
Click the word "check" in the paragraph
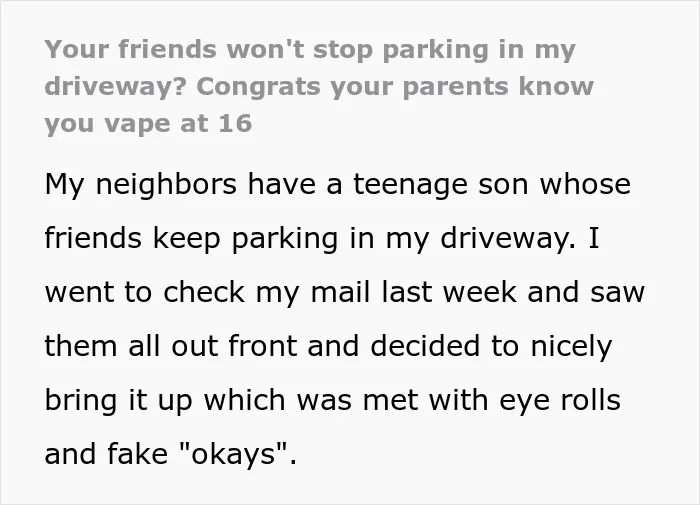pos(204,292)
